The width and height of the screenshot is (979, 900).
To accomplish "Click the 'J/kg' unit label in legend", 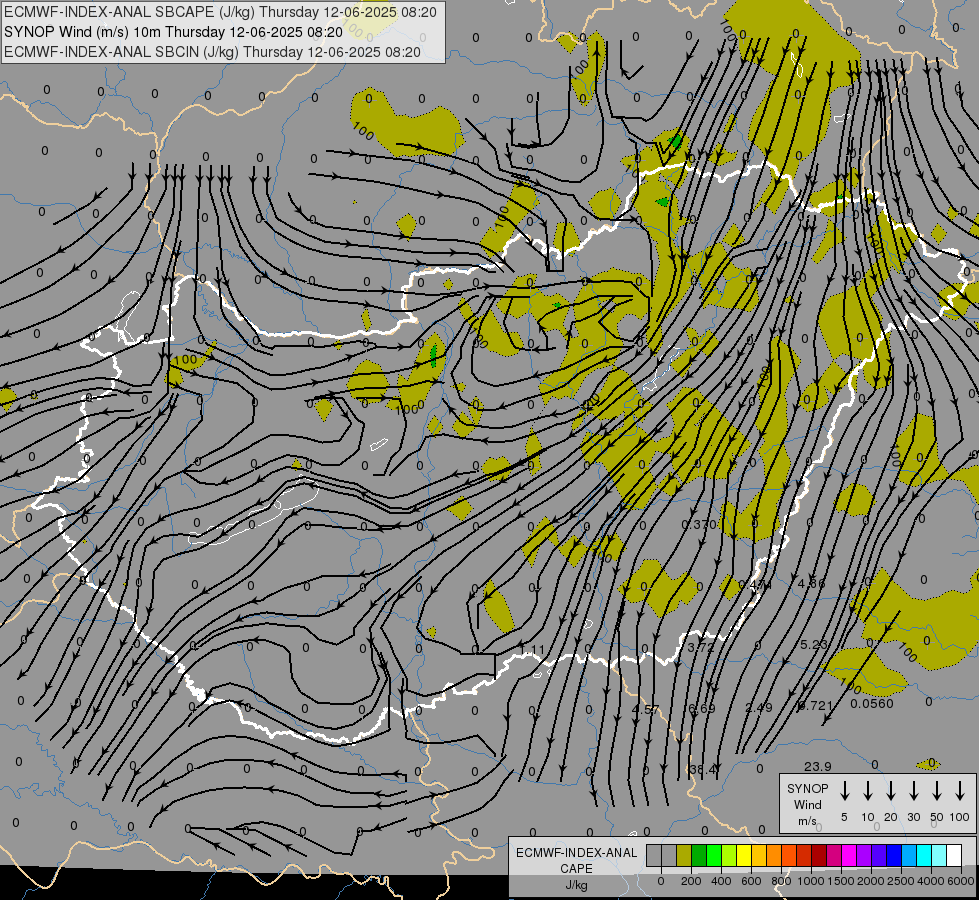I will (x=576, y=885).
